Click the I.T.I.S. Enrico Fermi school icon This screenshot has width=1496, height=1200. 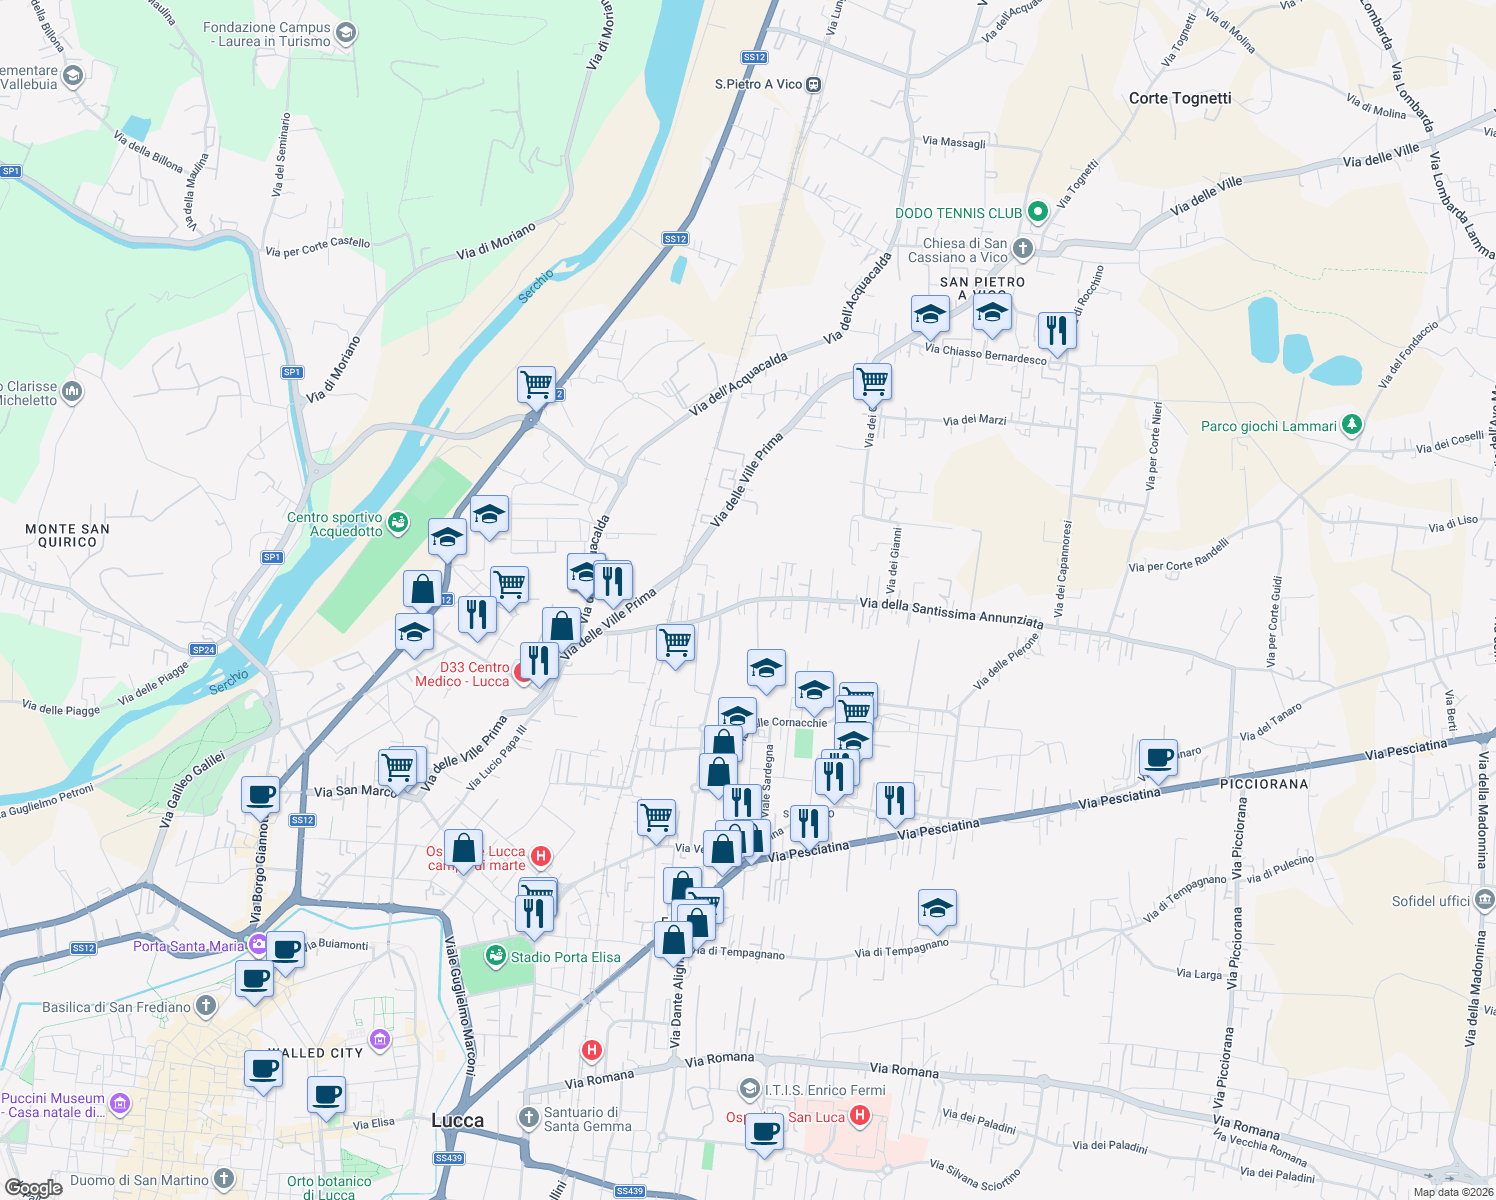(x=749, y=1089)
